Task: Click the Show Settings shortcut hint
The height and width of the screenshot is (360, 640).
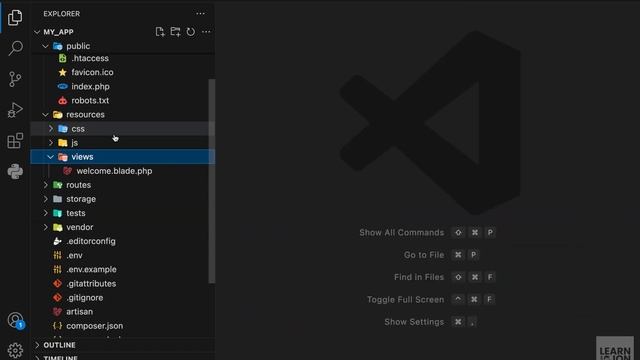Action: 431,322
